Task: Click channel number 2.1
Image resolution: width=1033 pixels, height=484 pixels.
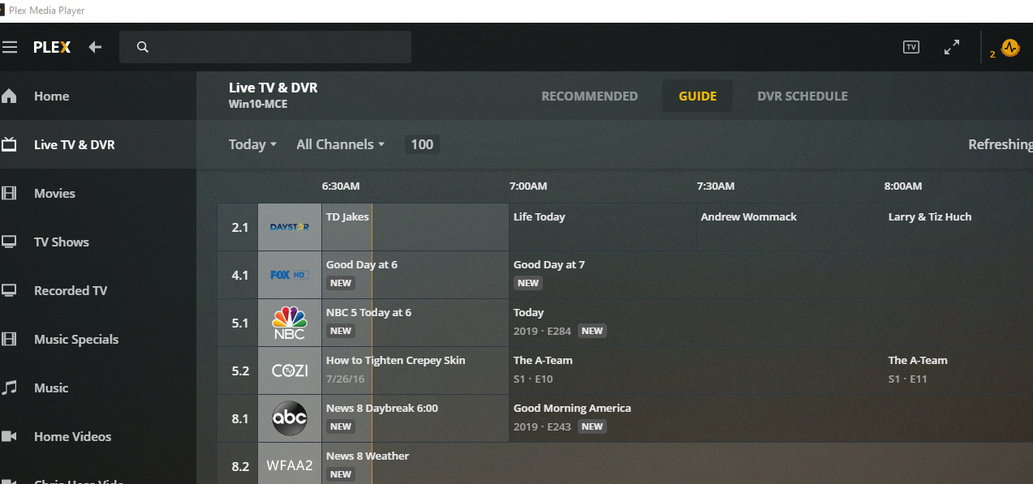Action: [240, 228]
